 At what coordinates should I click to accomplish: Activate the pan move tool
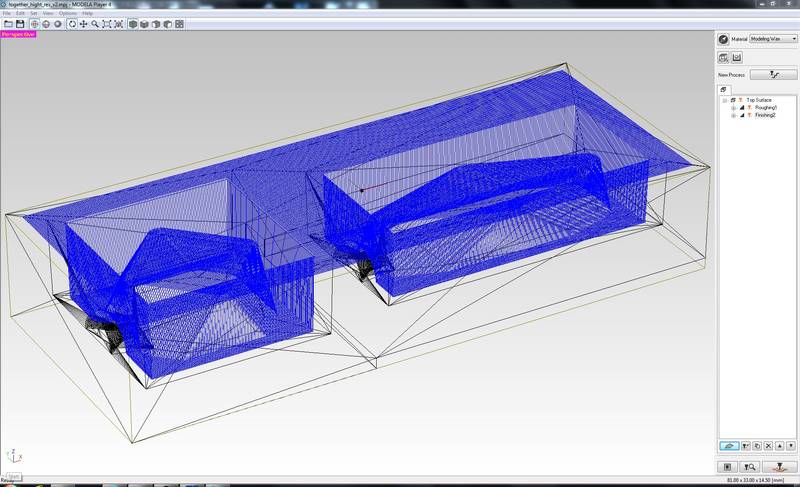[84, 24]
